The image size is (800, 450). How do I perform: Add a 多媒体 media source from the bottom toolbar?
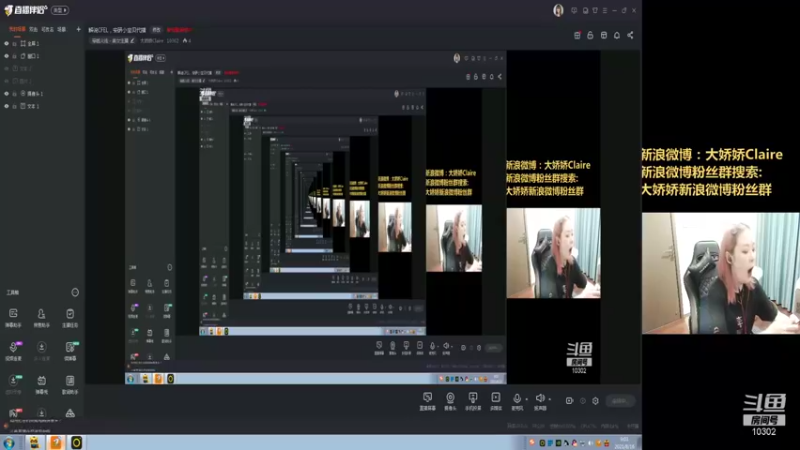(x=495, y=401)
